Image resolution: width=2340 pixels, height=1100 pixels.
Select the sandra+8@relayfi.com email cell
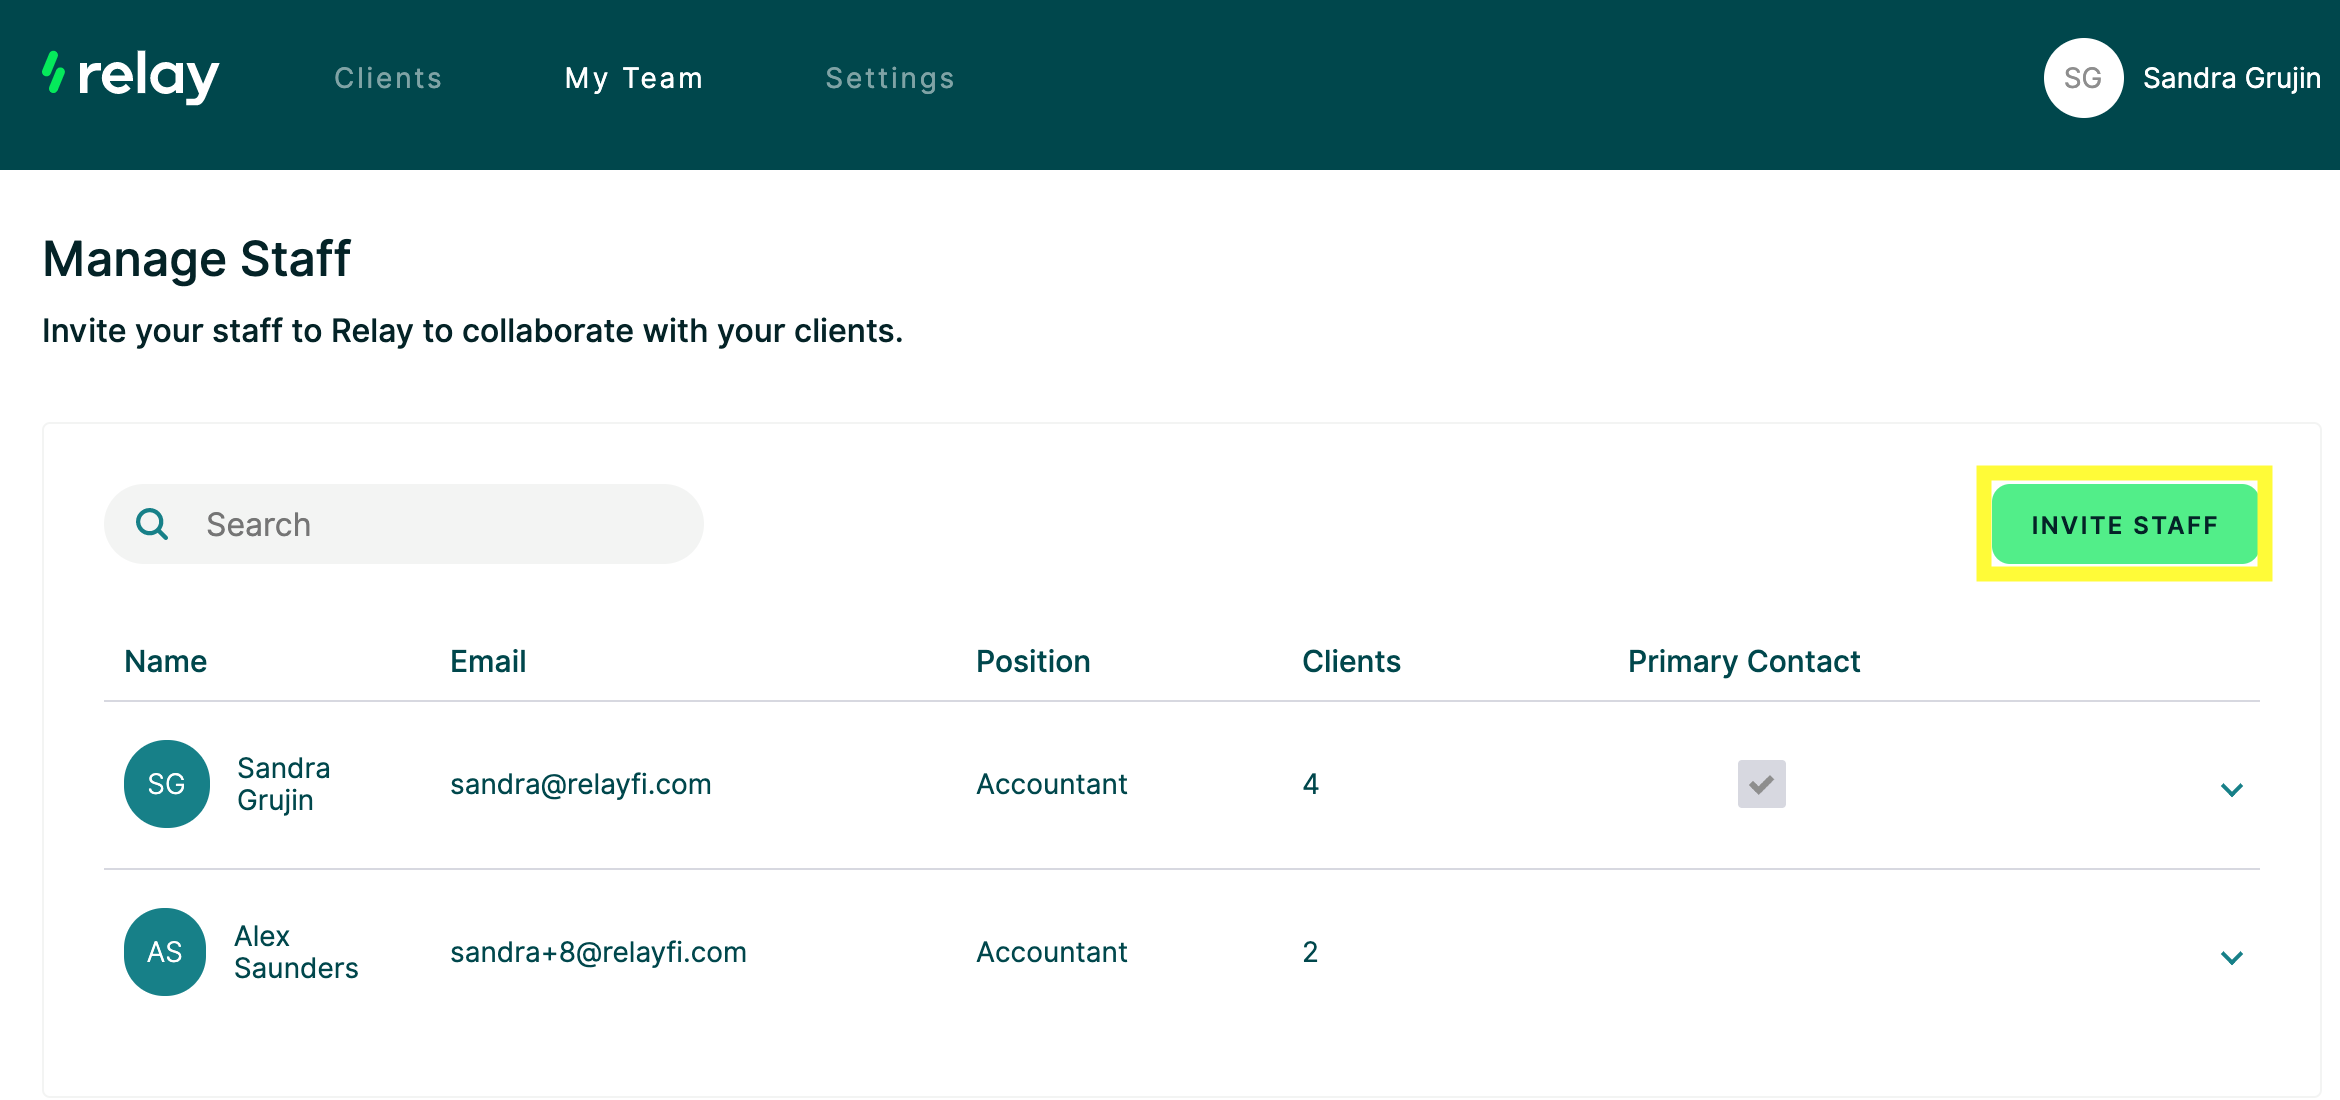pyautogui.click(x=598, y=952)
